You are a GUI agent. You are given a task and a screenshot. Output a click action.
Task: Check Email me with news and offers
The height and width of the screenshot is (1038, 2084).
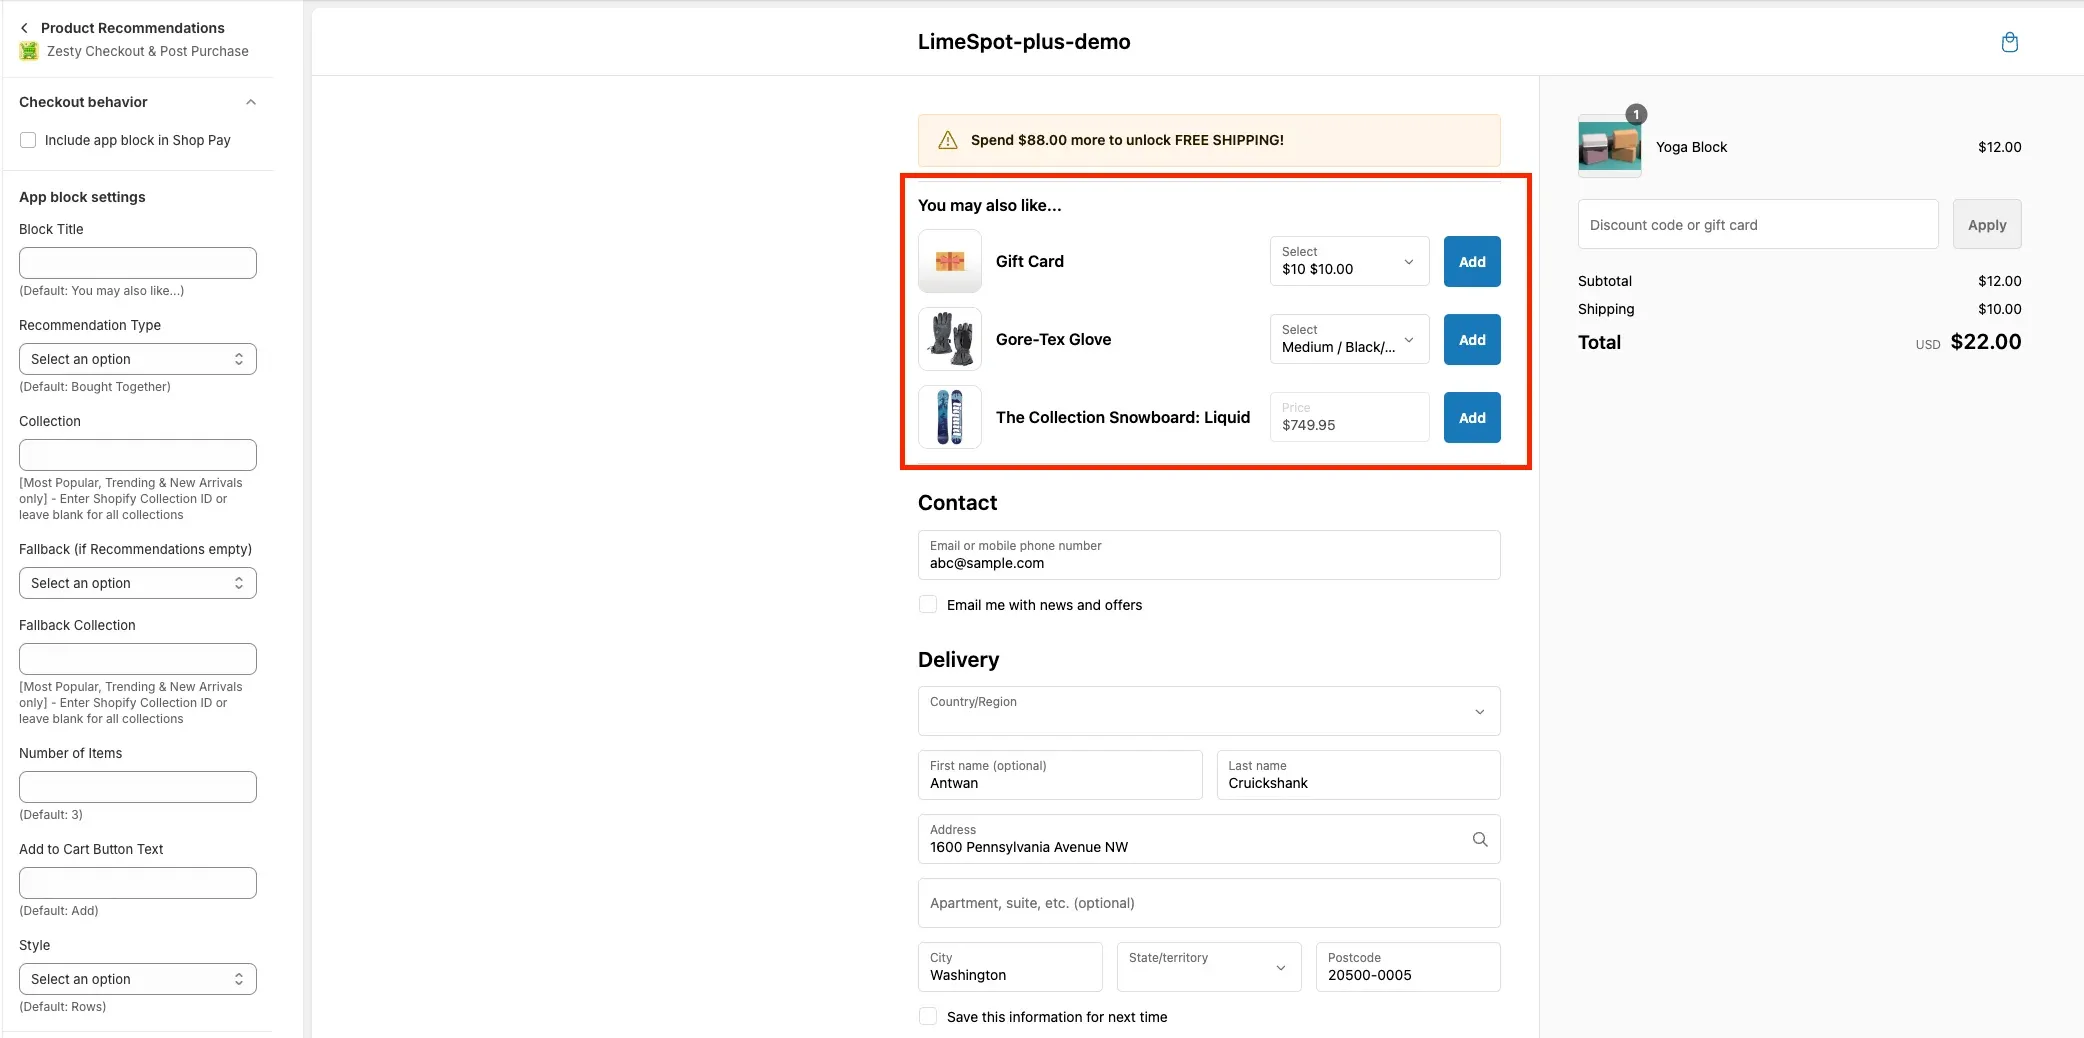[x=928, y=604]
